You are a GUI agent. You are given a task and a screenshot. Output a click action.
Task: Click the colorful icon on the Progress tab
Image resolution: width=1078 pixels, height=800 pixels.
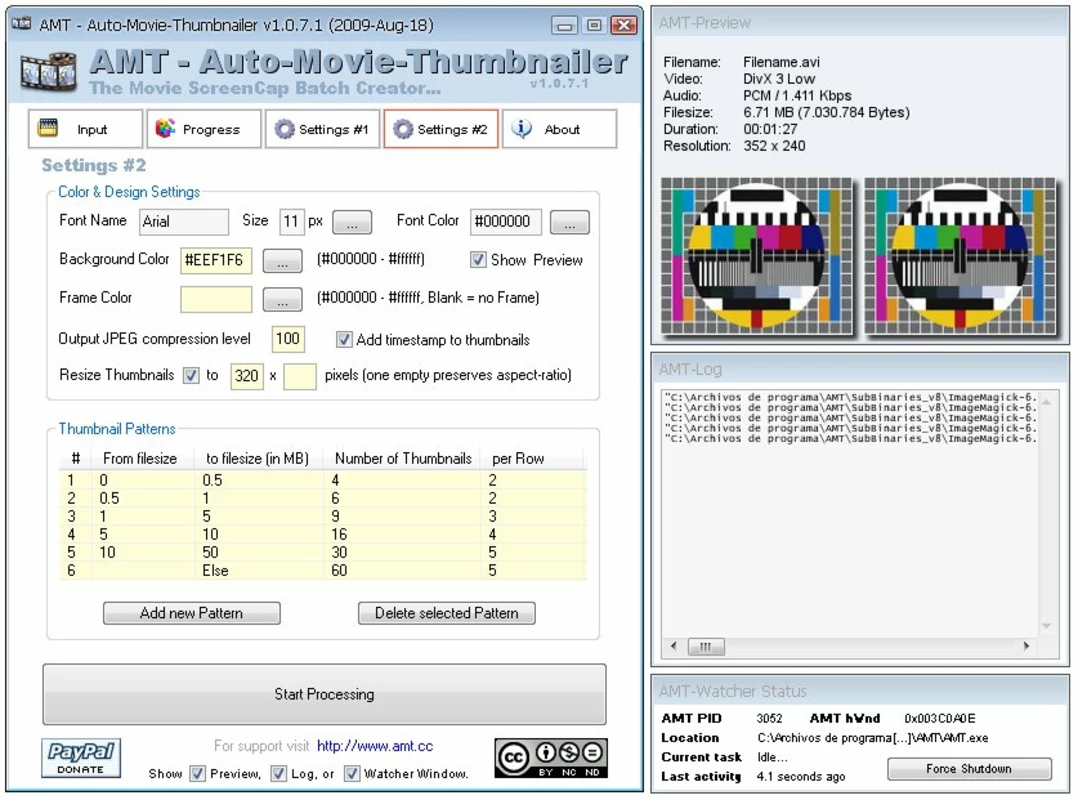[x=165, y=129]
